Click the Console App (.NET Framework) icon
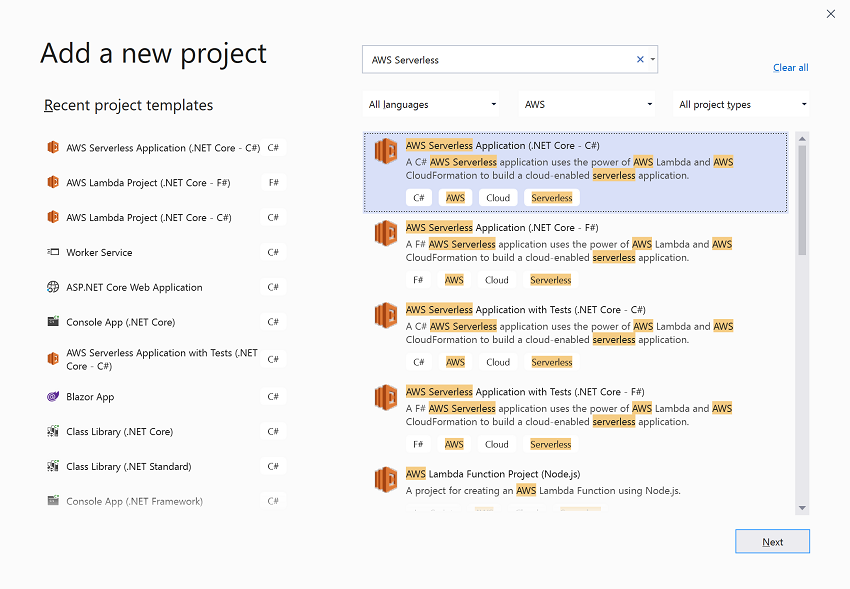This screenshot has height=589, width=850. pyautogui.click(x=53, y=501)
